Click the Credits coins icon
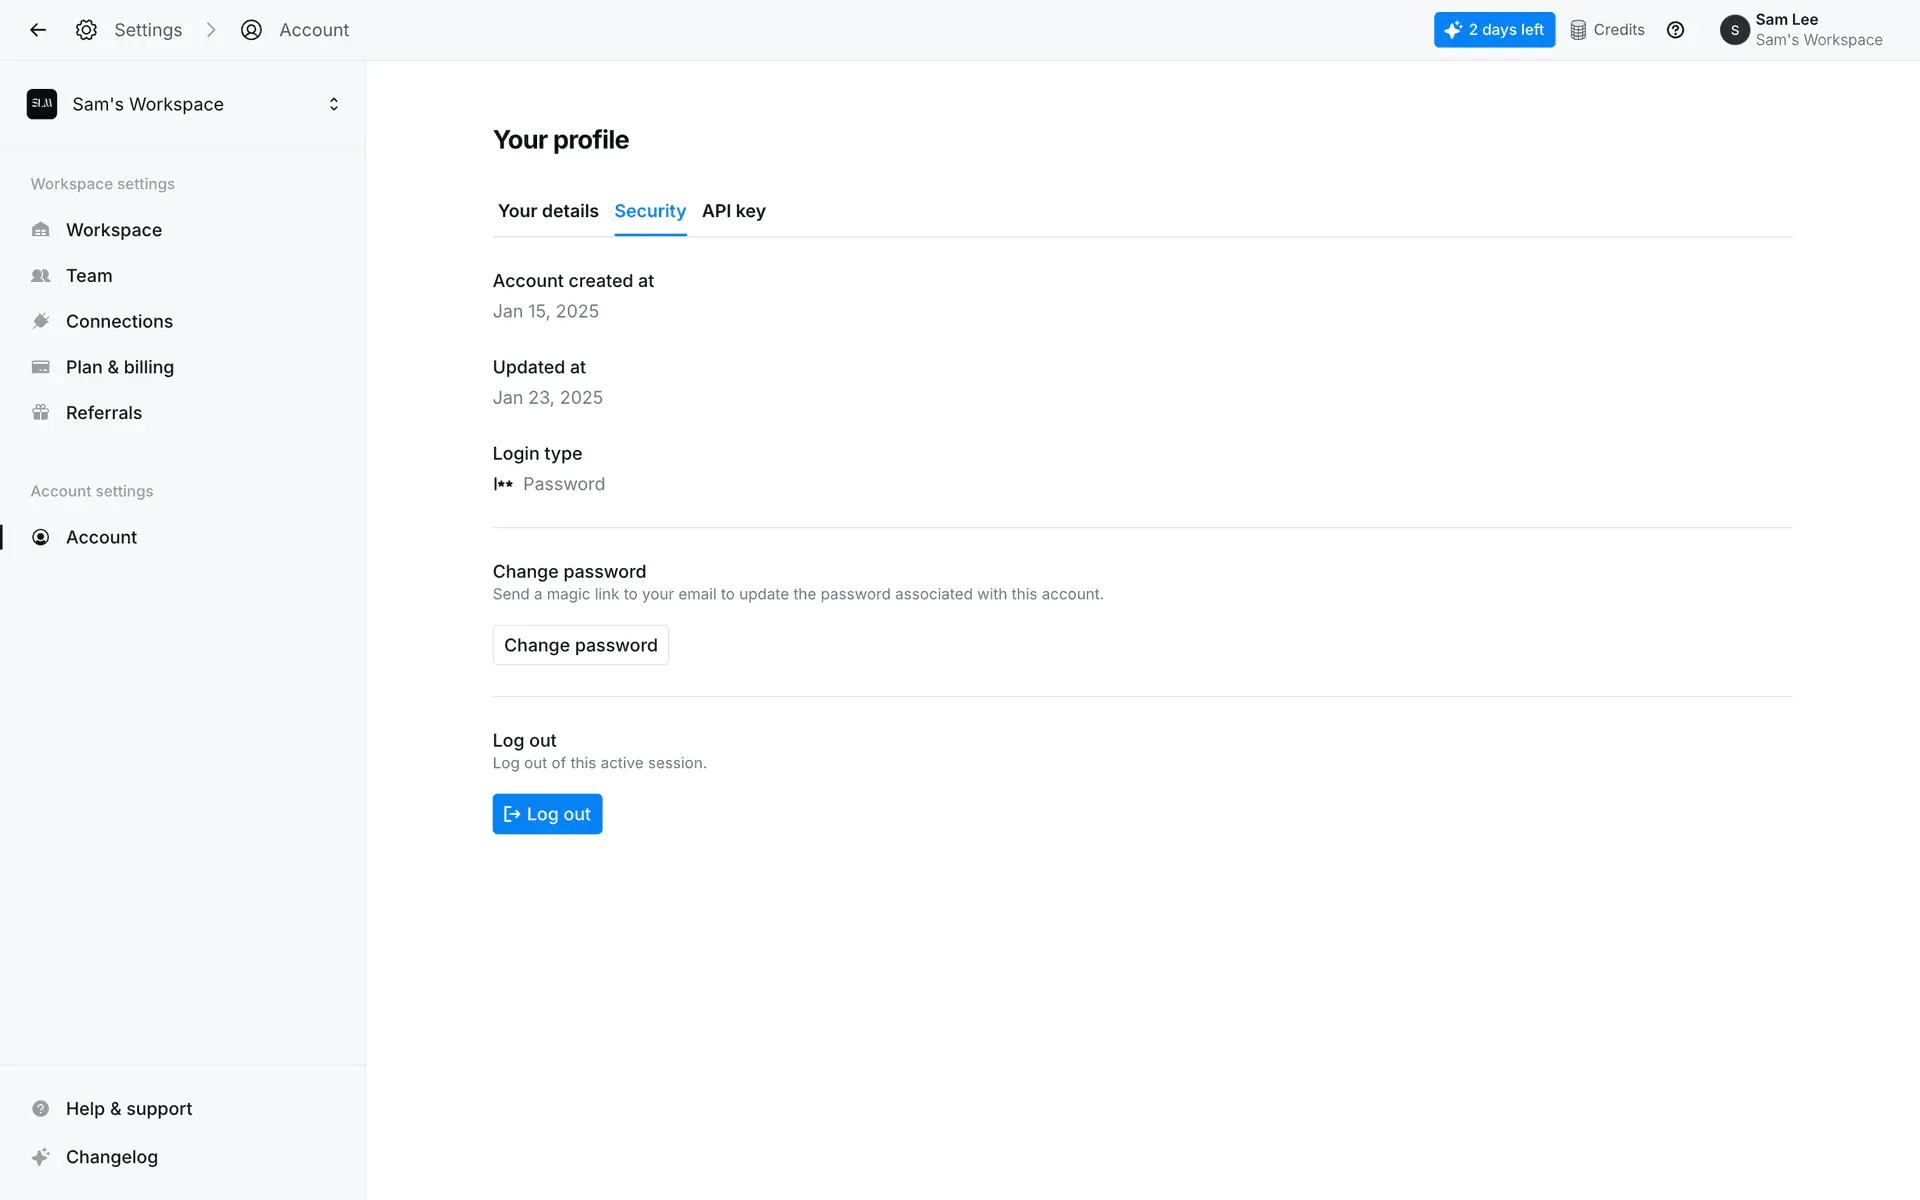The image size is (1920, 1200). (1578, 30)
